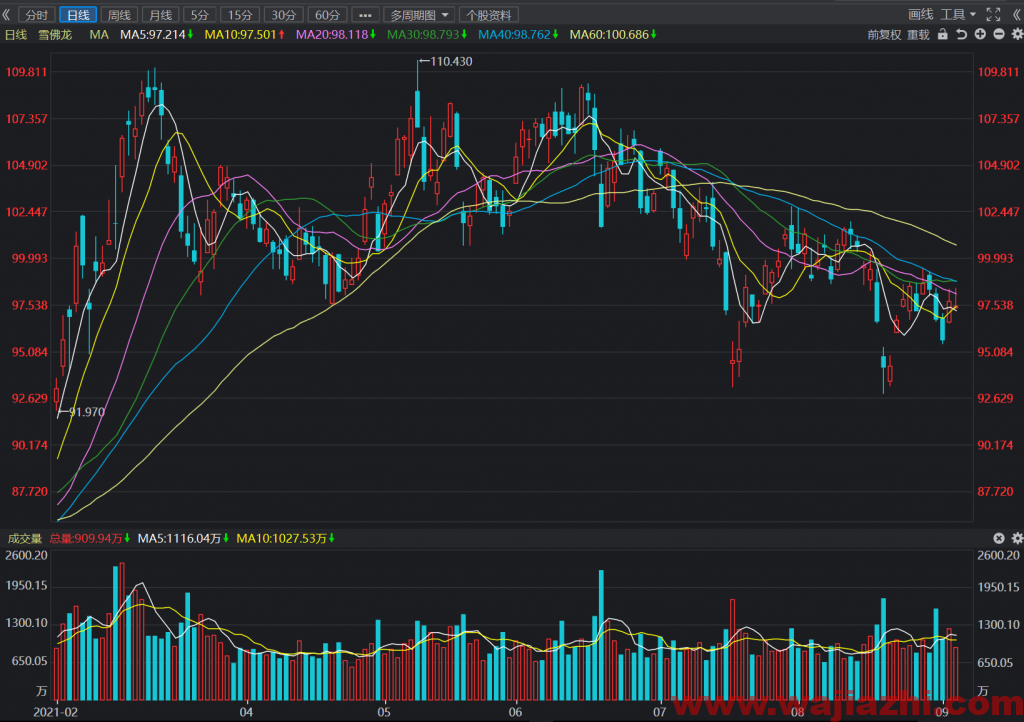Click the 109.811 price on left axis
The height and width of the screenshot is (722, 1024).
click(27, 72)
